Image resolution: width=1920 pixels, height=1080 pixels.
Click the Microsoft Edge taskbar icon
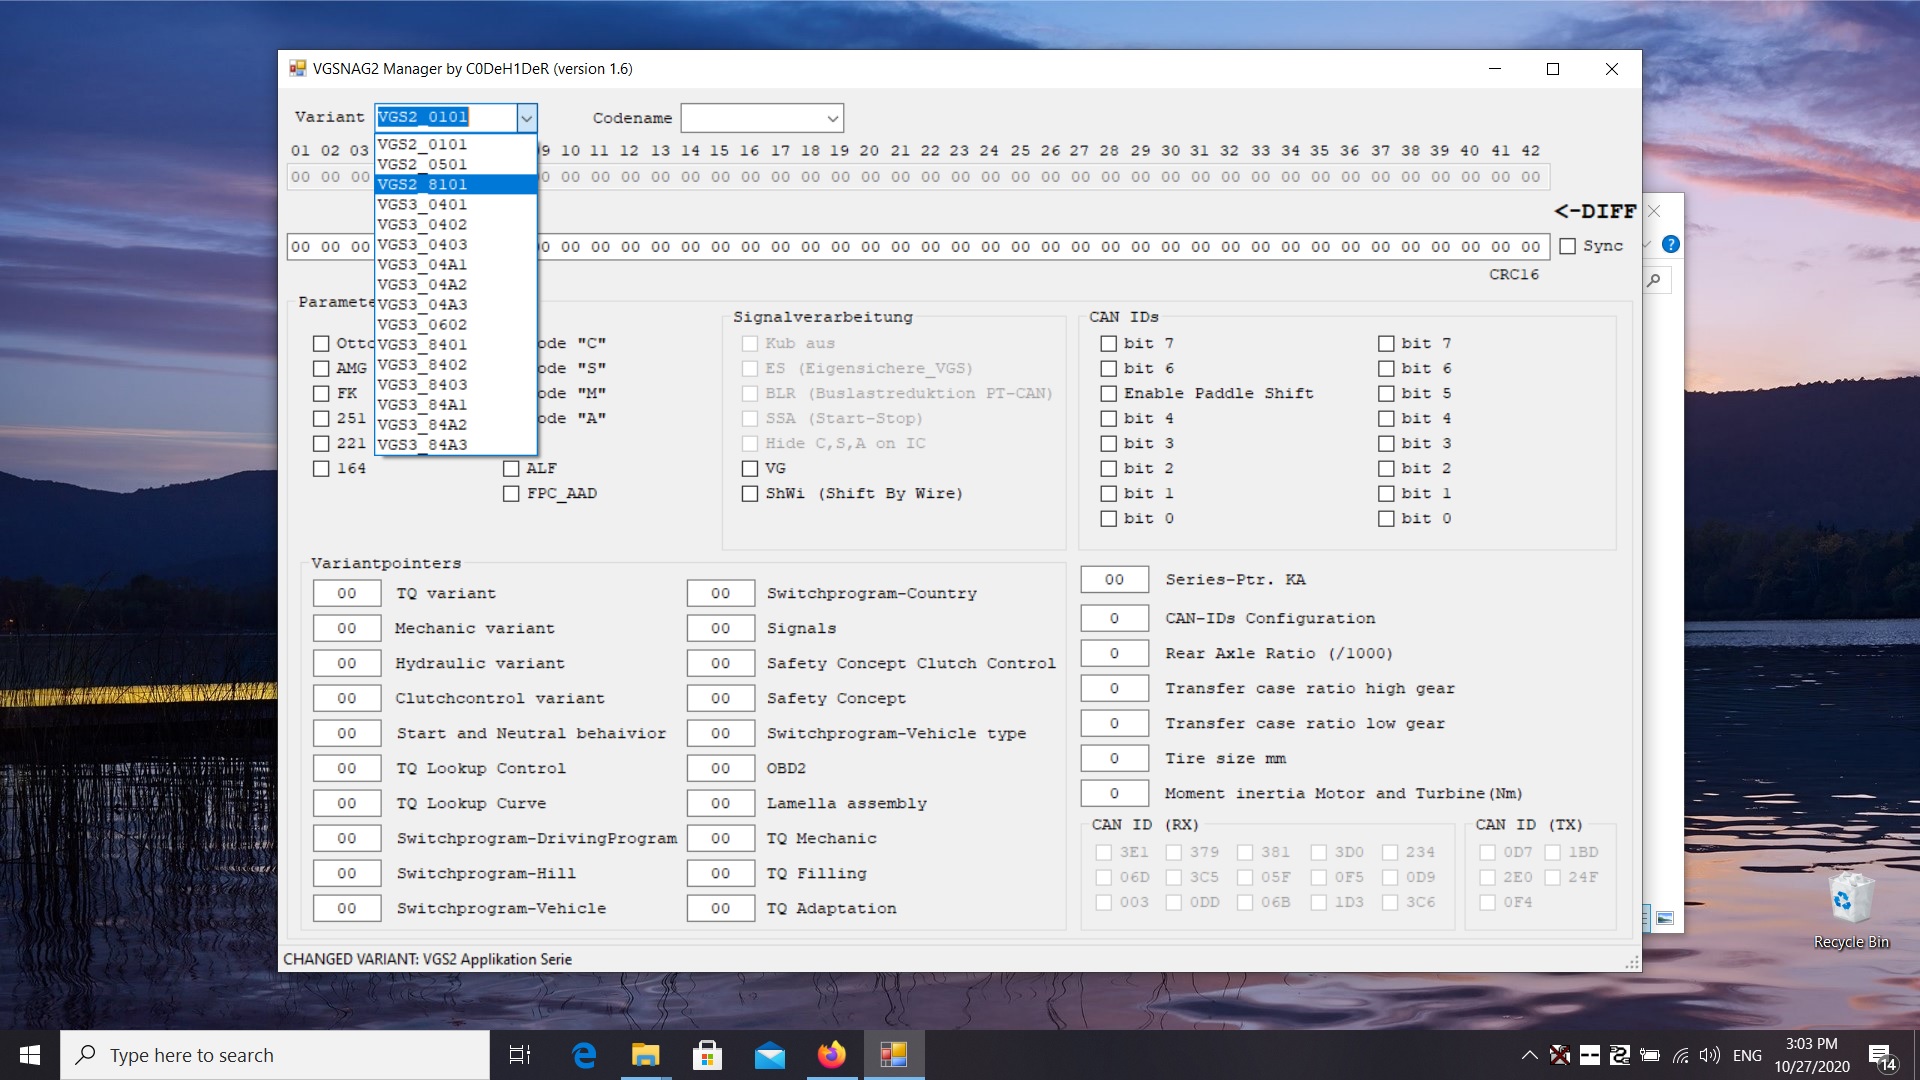click(x=584, y=1055)
